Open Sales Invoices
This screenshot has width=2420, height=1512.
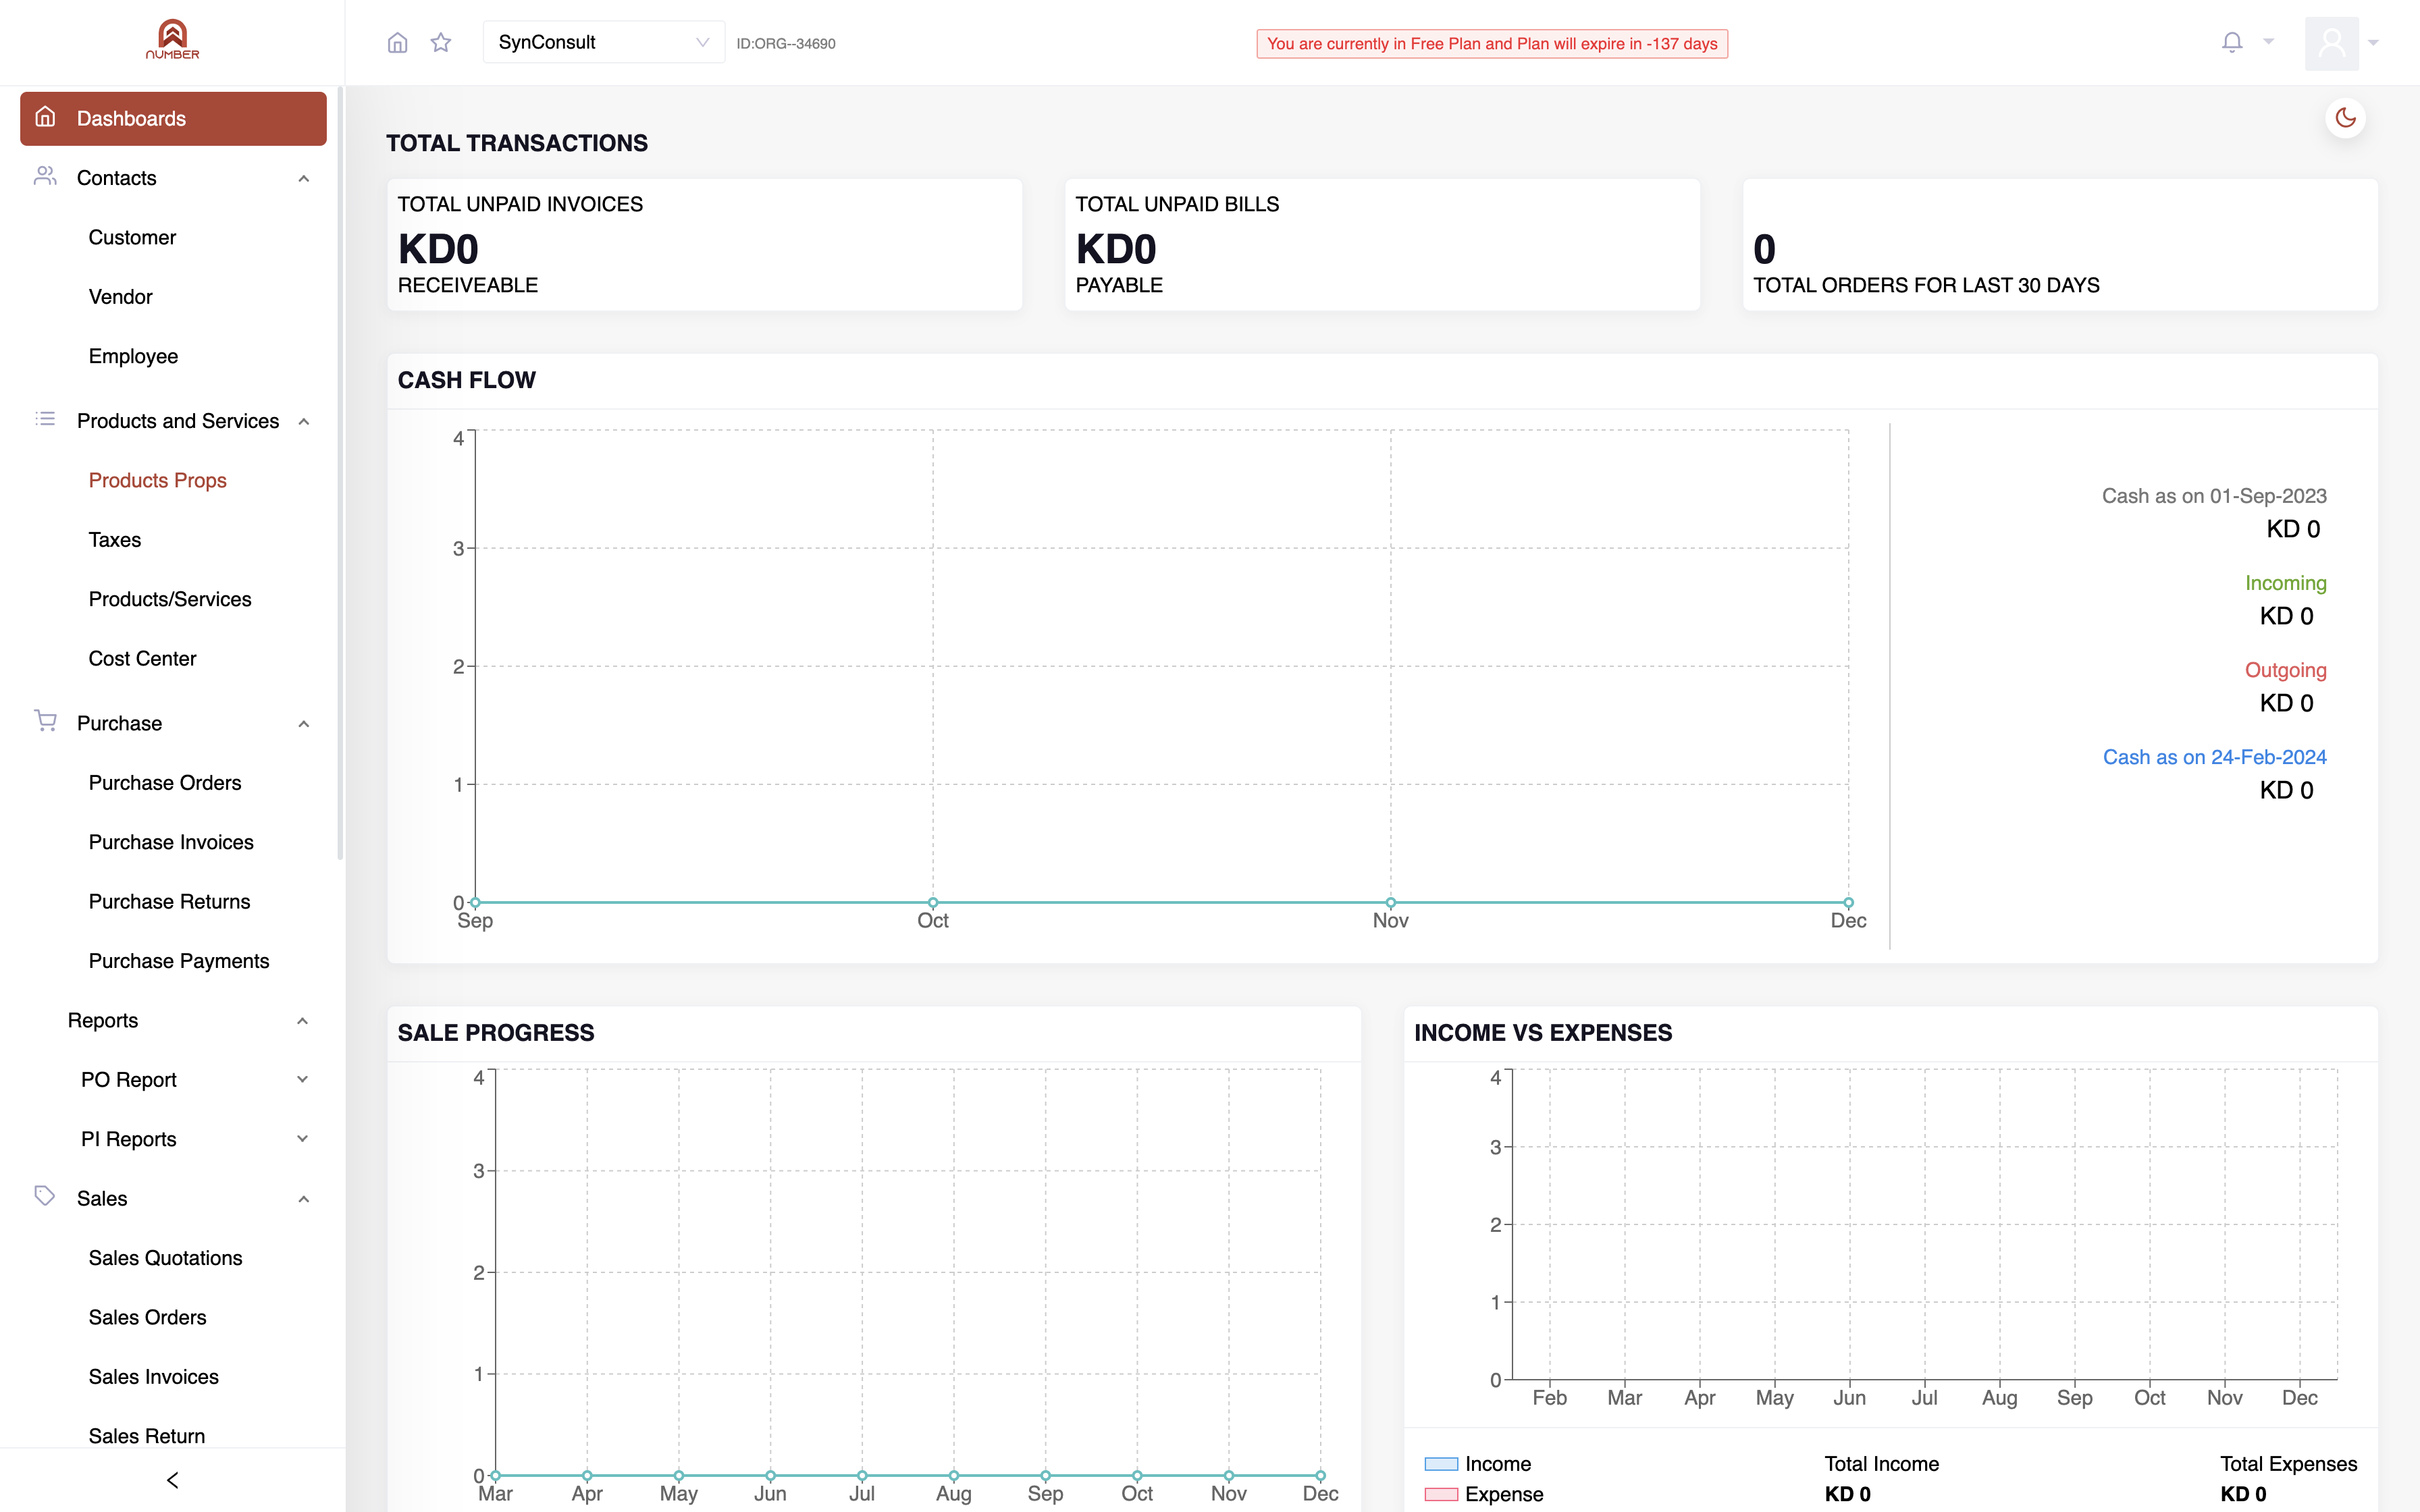(x=153, y=1377)
